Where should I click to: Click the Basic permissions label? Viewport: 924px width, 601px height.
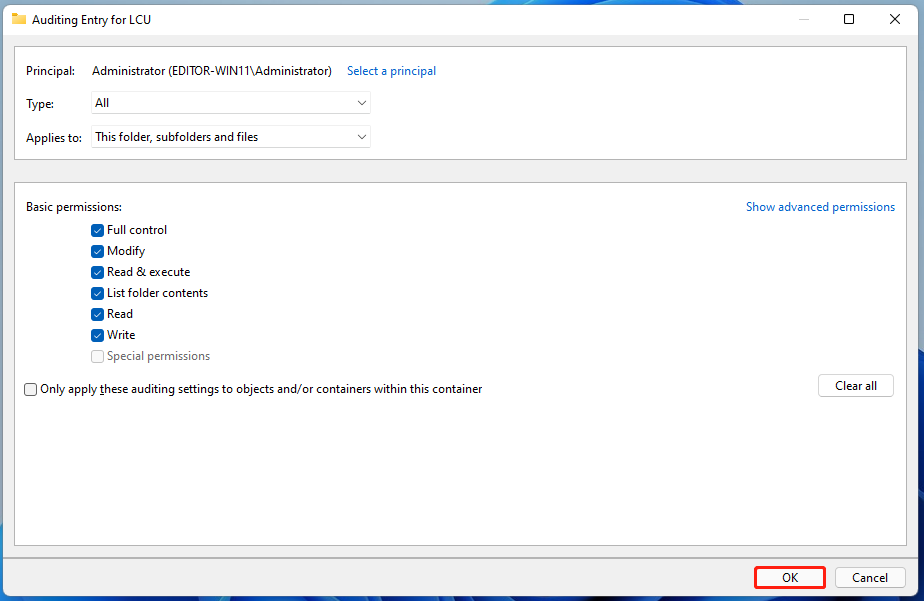(x=74, y=207)
